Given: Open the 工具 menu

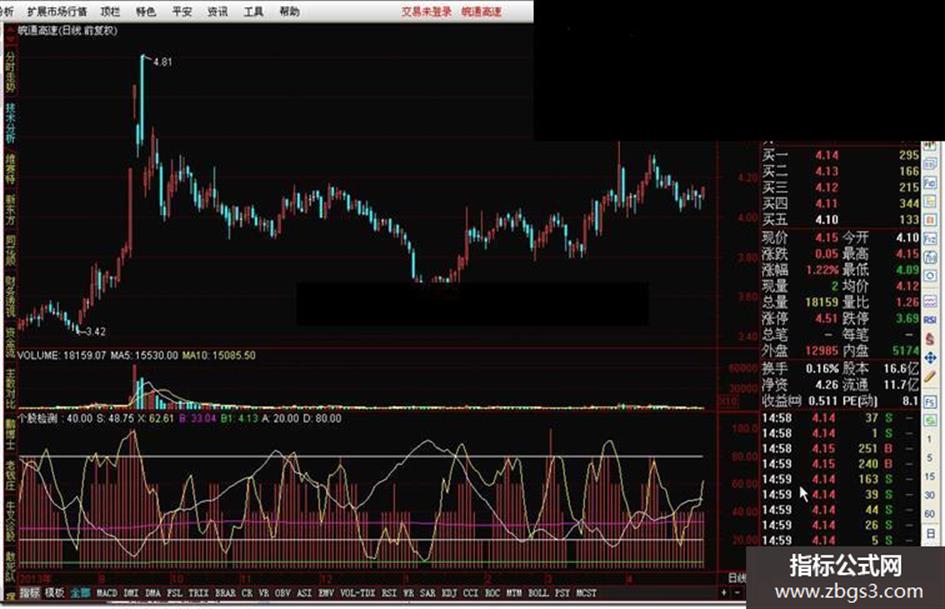Looking at the screenshot, I should pyautogui.click(x=253, y=11).
